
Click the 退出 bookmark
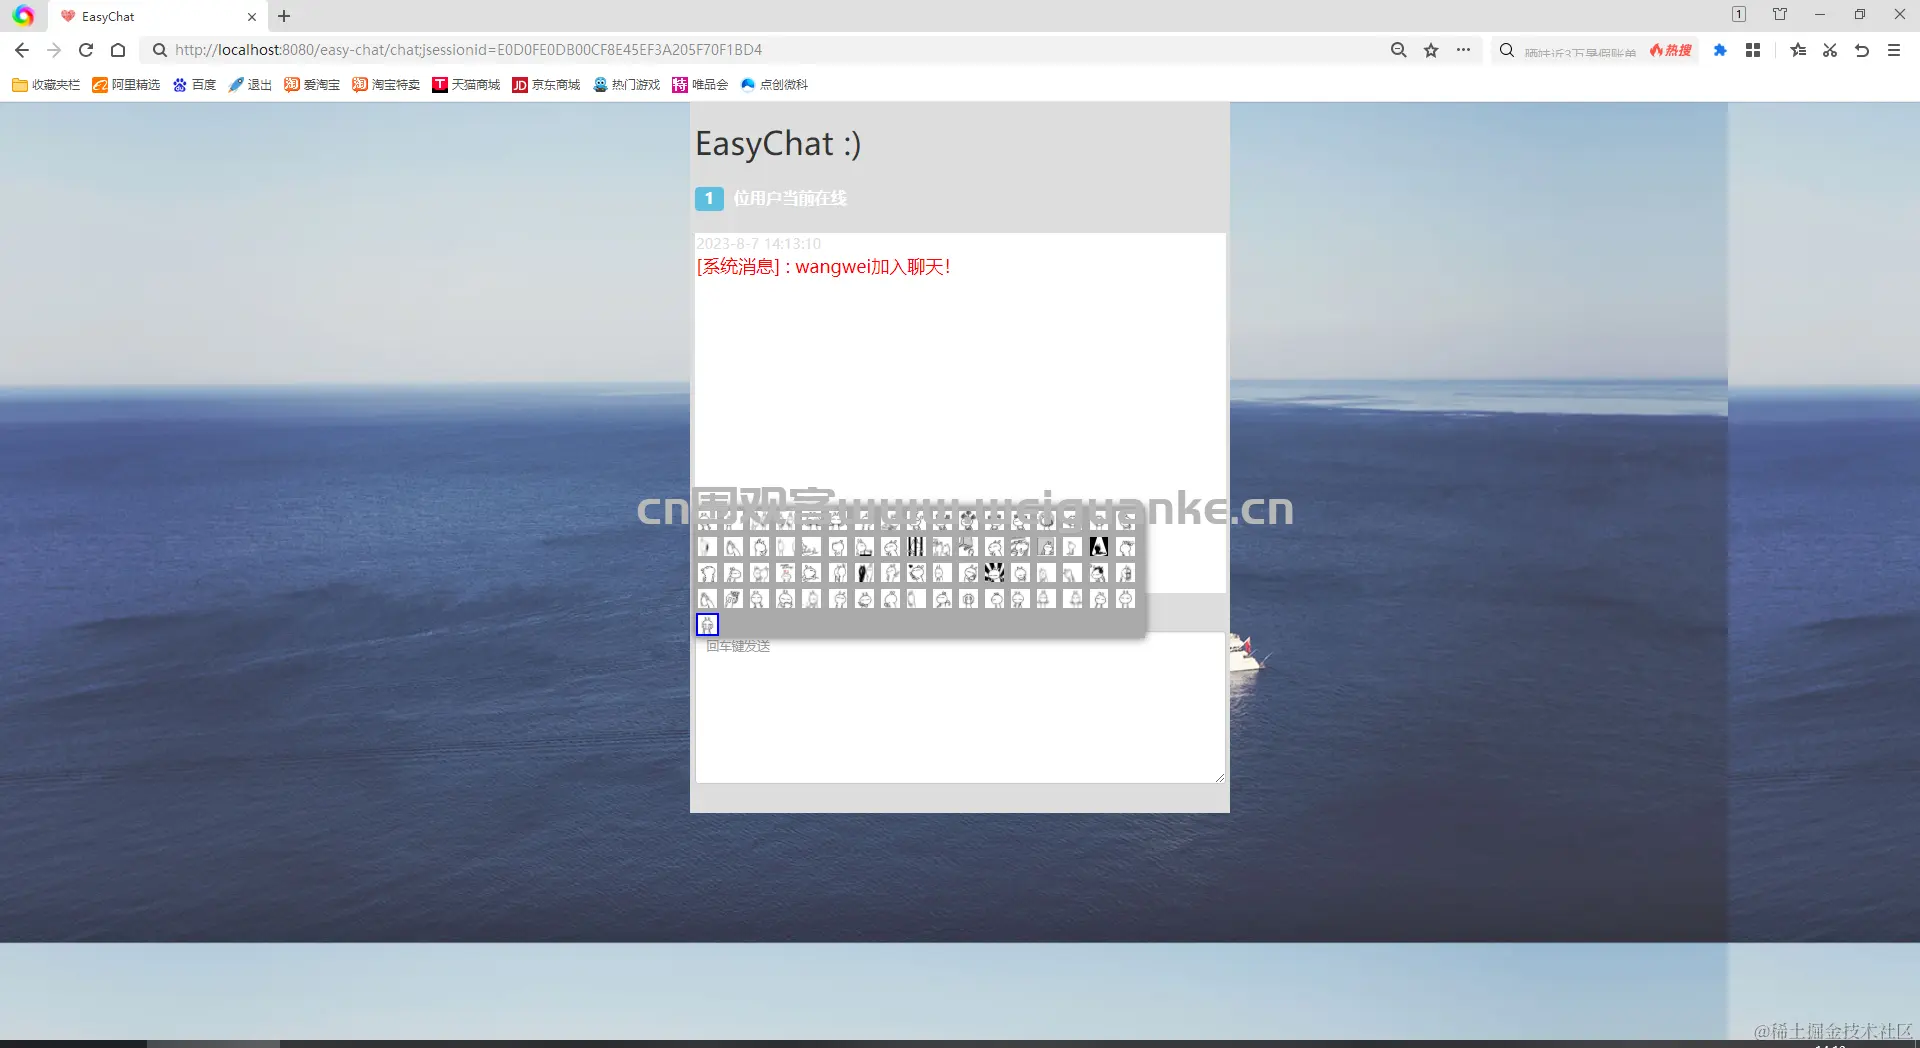[x=250, y=85]
